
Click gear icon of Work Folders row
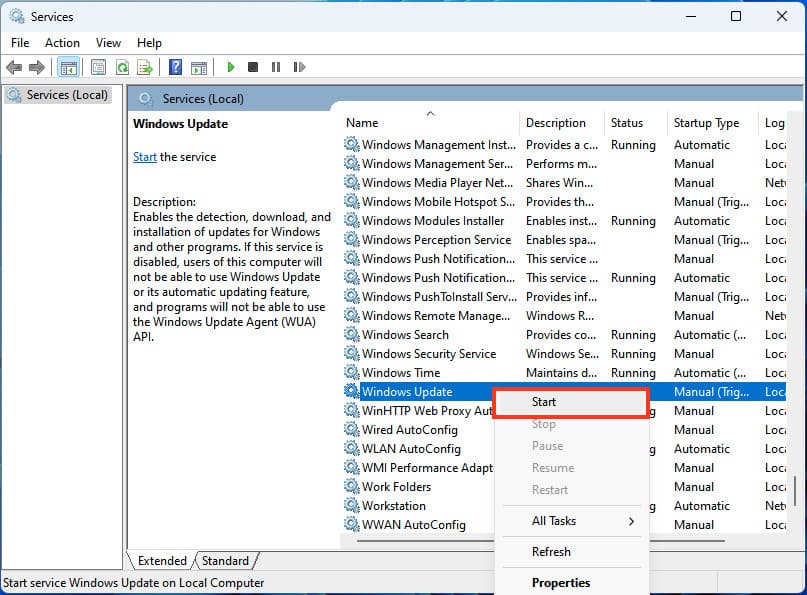pos(352,486)
